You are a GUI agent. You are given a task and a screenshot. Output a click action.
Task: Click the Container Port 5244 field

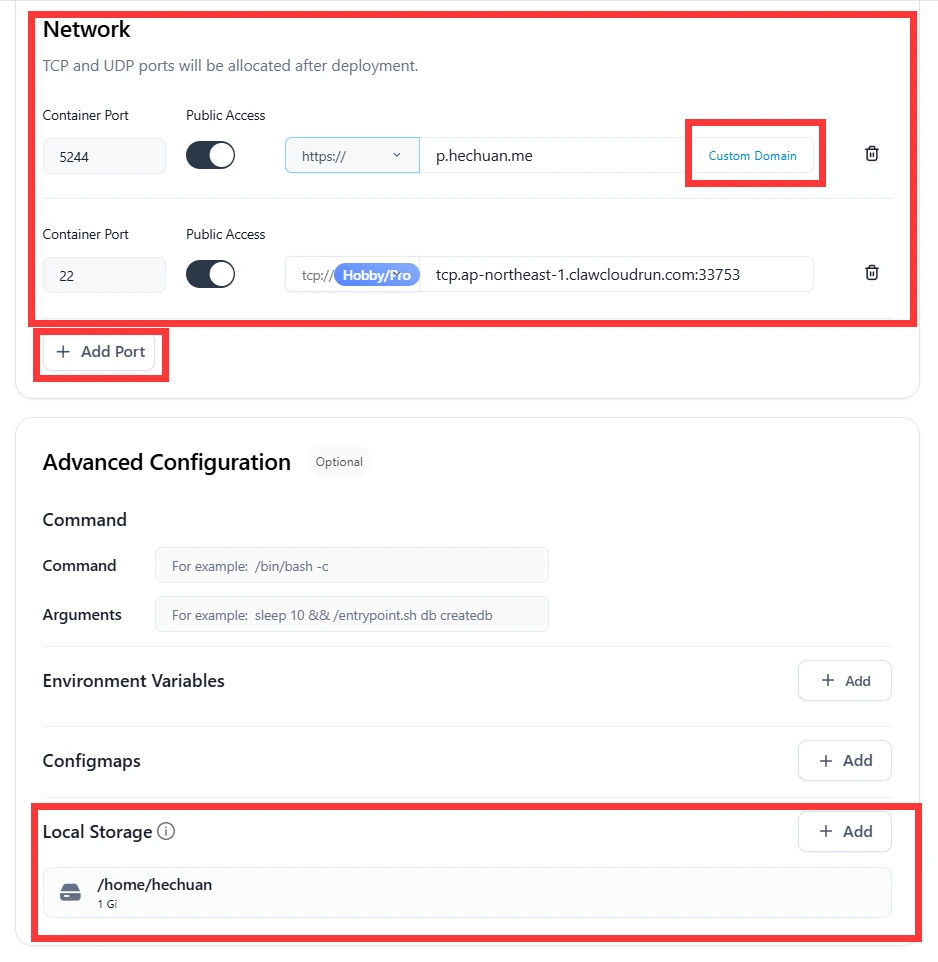pos(104,156)
